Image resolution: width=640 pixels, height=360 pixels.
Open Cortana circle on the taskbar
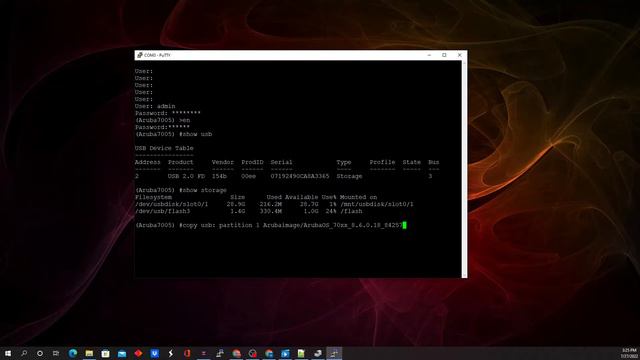[x=40, y=353]
